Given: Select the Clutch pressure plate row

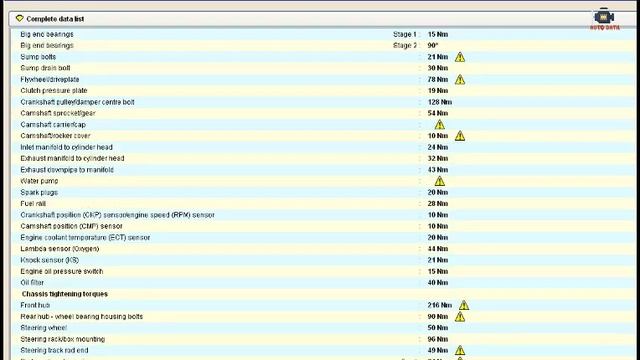Looking at the screenshot, I should [x=323, y=91].
